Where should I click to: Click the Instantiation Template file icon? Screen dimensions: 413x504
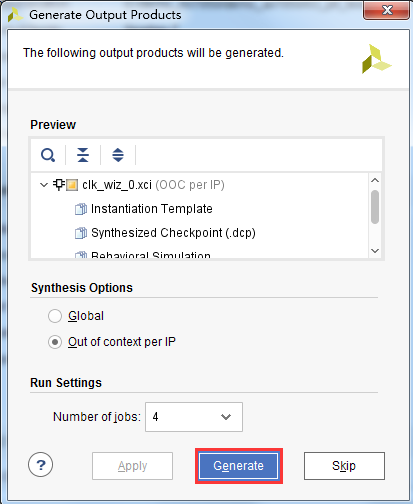point(81,209)
